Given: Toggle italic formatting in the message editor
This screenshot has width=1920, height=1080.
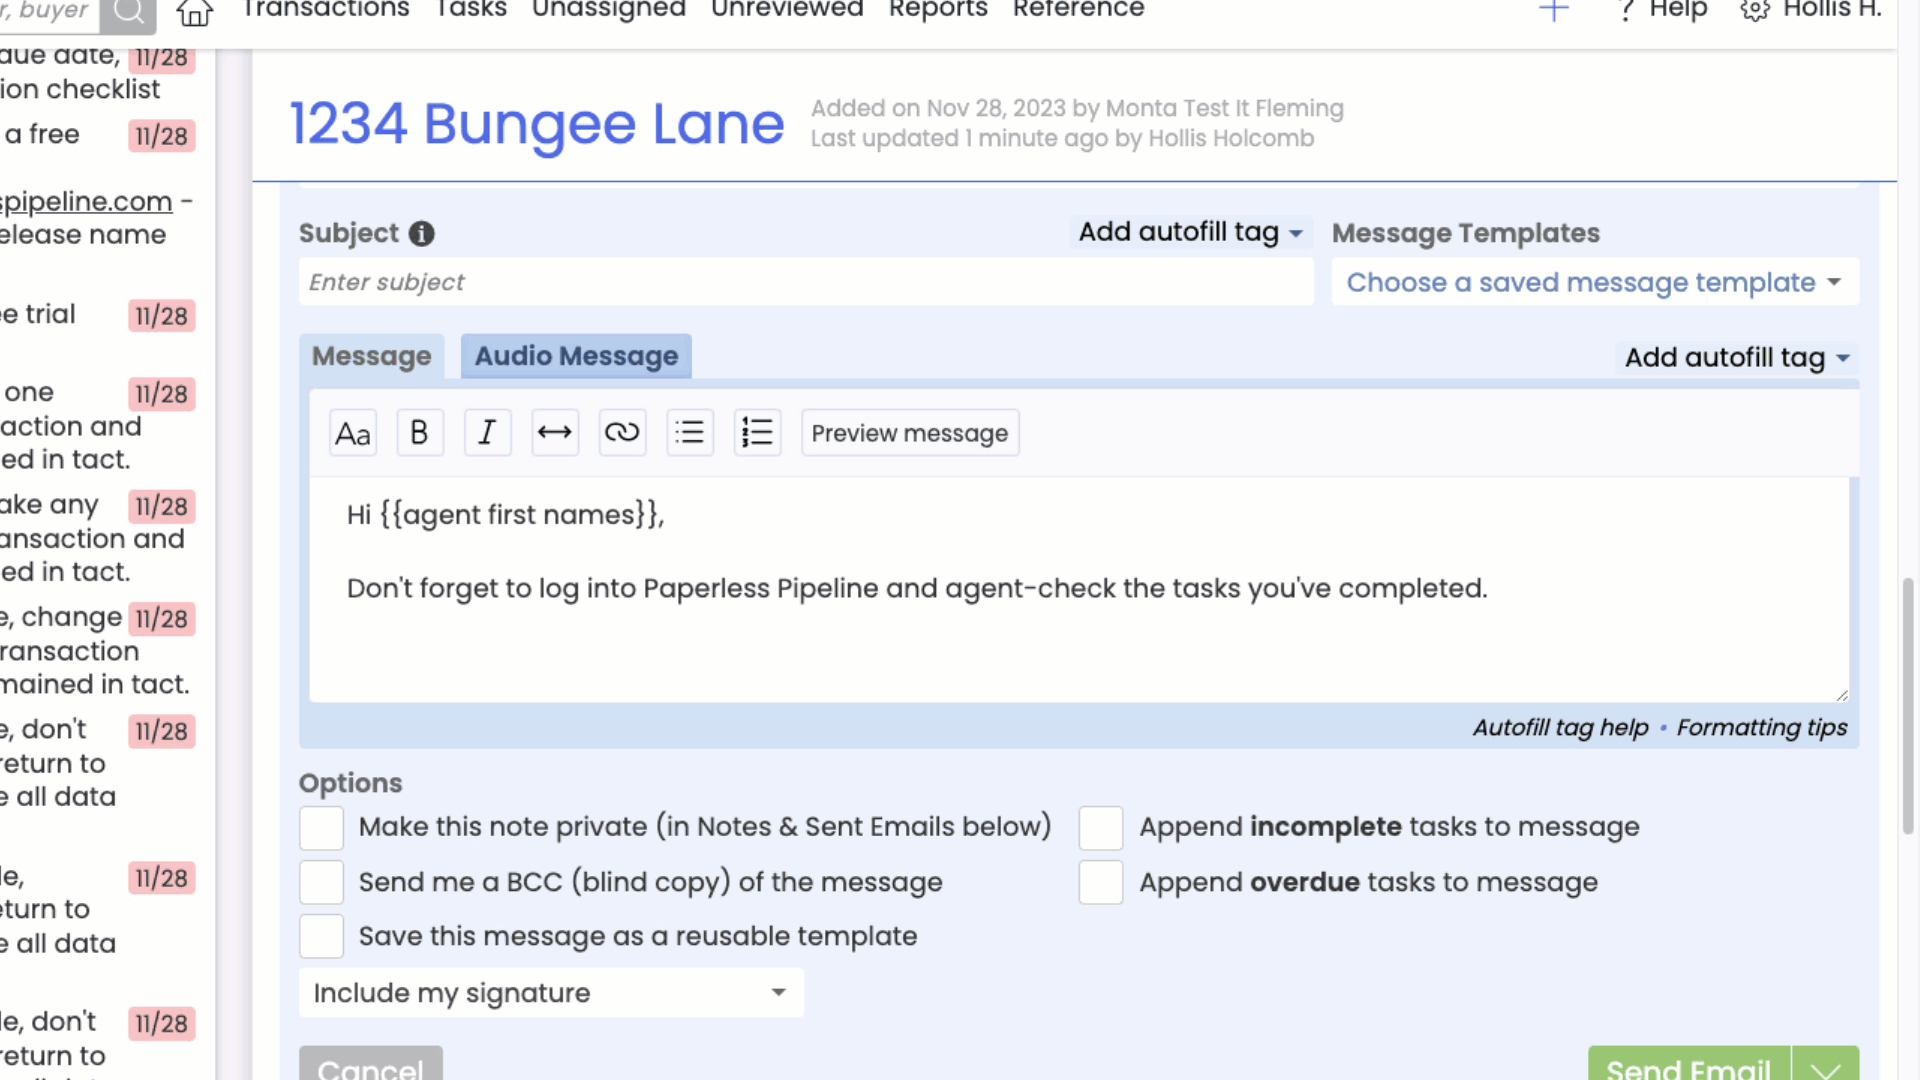Looking at the screenshot, I should 487,433.
